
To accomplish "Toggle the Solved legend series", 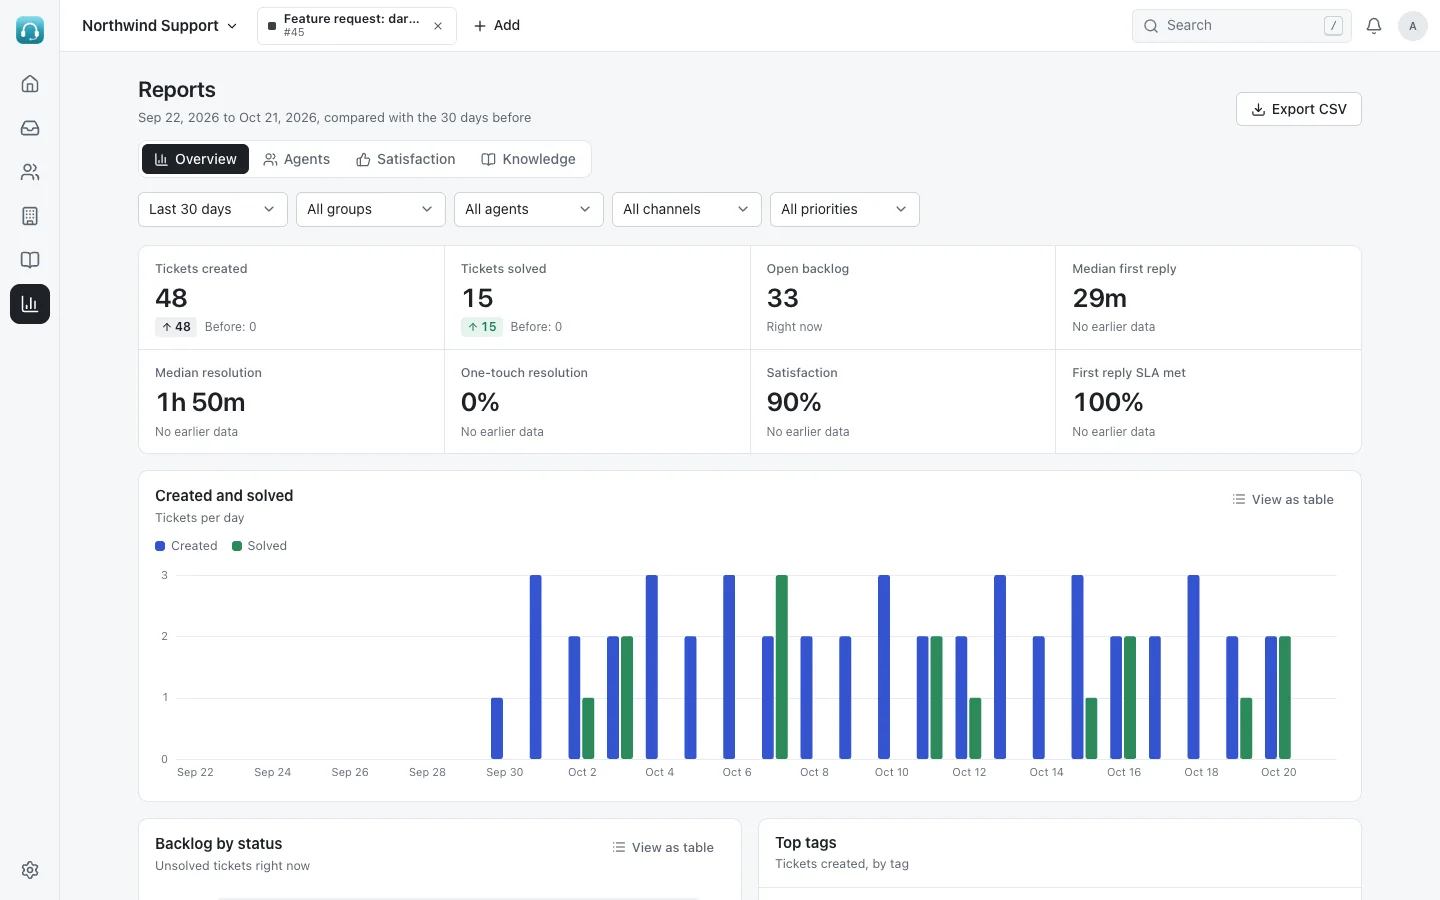I will [259, 546].
